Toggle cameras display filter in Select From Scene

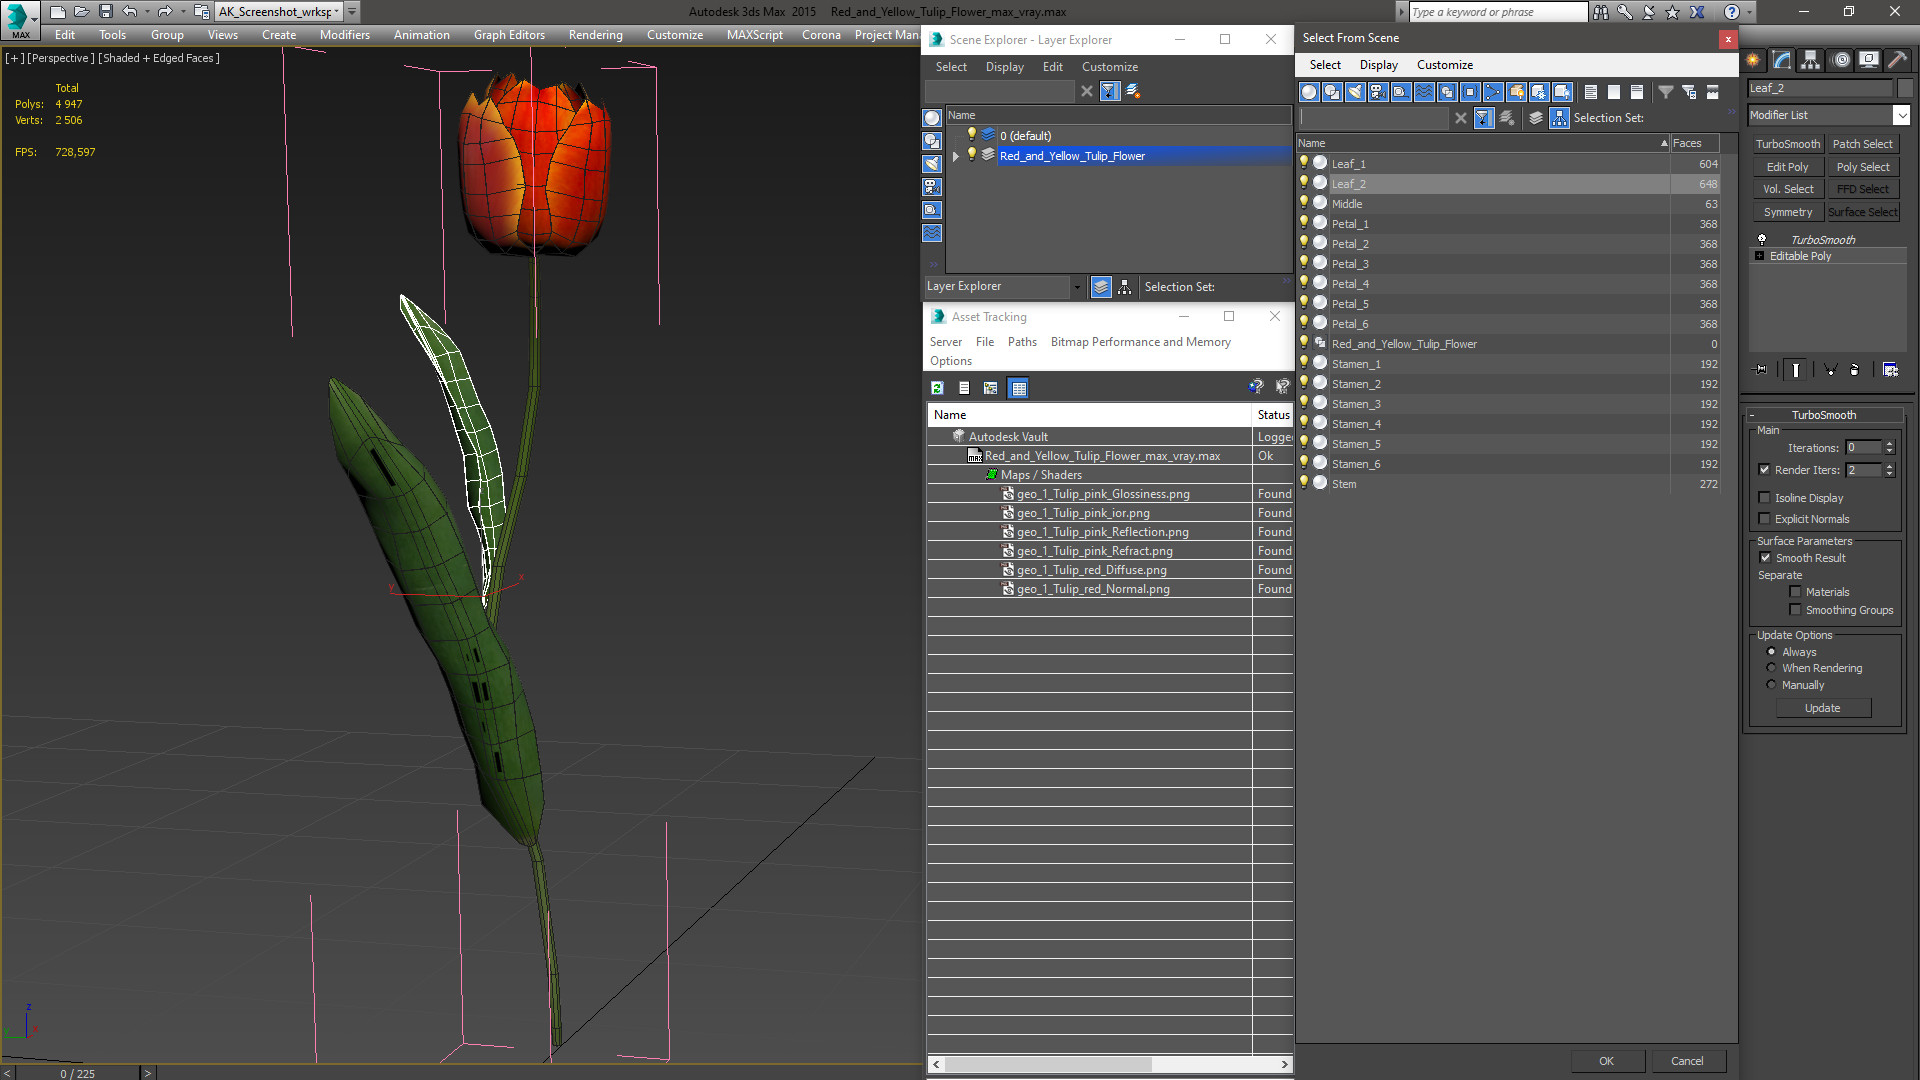[x=1377, y=92]
